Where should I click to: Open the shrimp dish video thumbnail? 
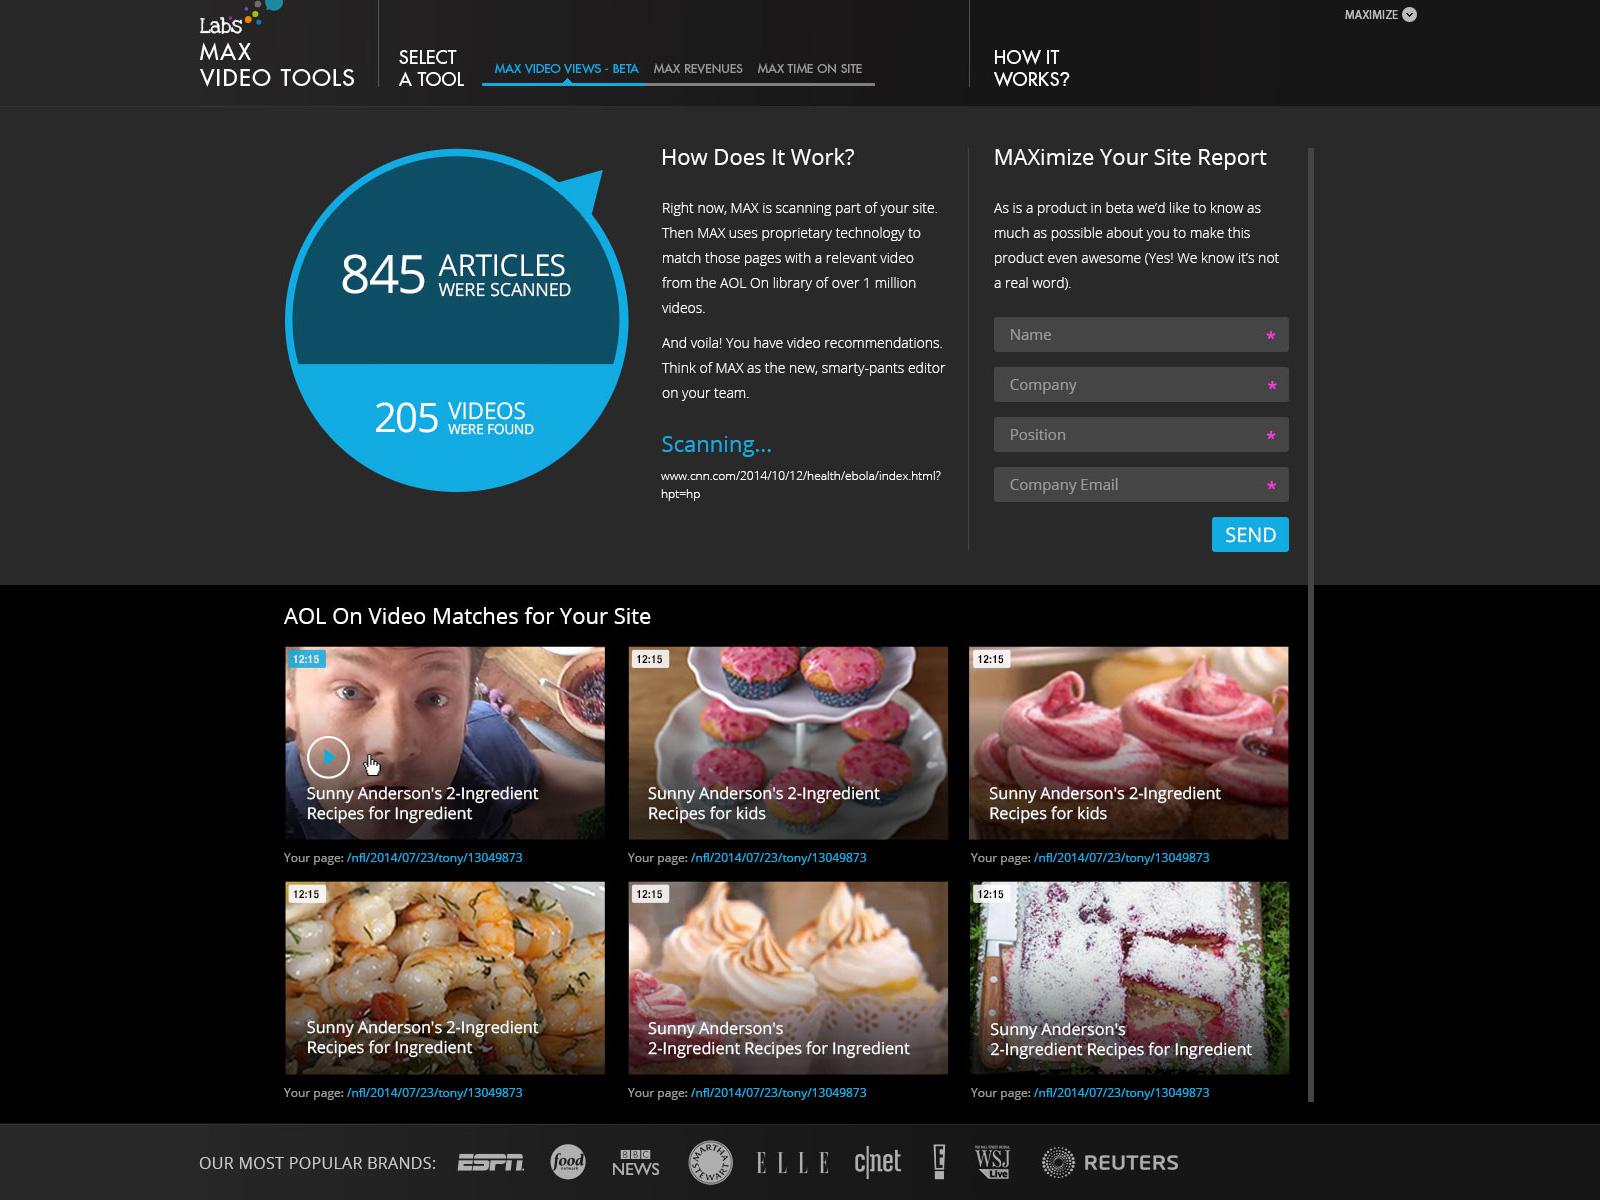click(x=445, y=978)
